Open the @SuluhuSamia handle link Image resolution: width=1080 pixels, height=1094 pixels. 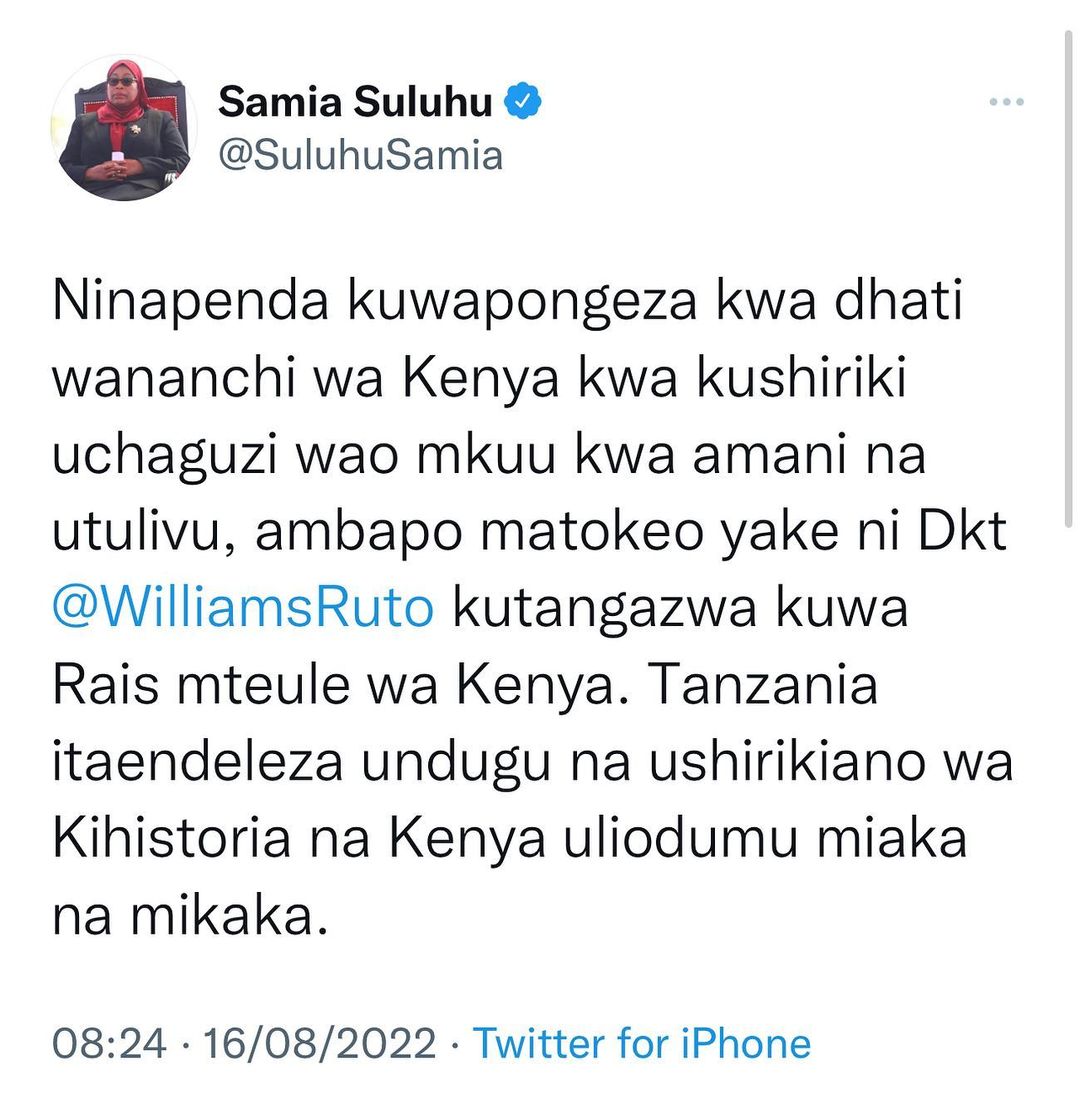(360, 155)
